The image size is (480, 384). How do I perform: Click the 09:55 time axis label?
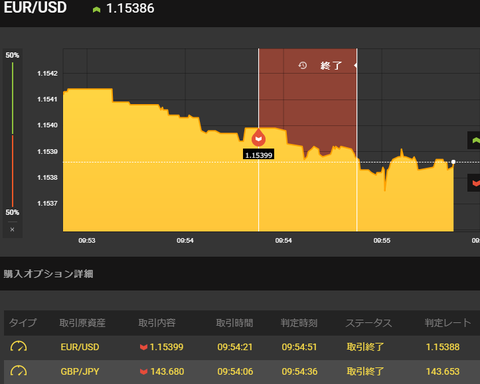[x=382, y=240]
